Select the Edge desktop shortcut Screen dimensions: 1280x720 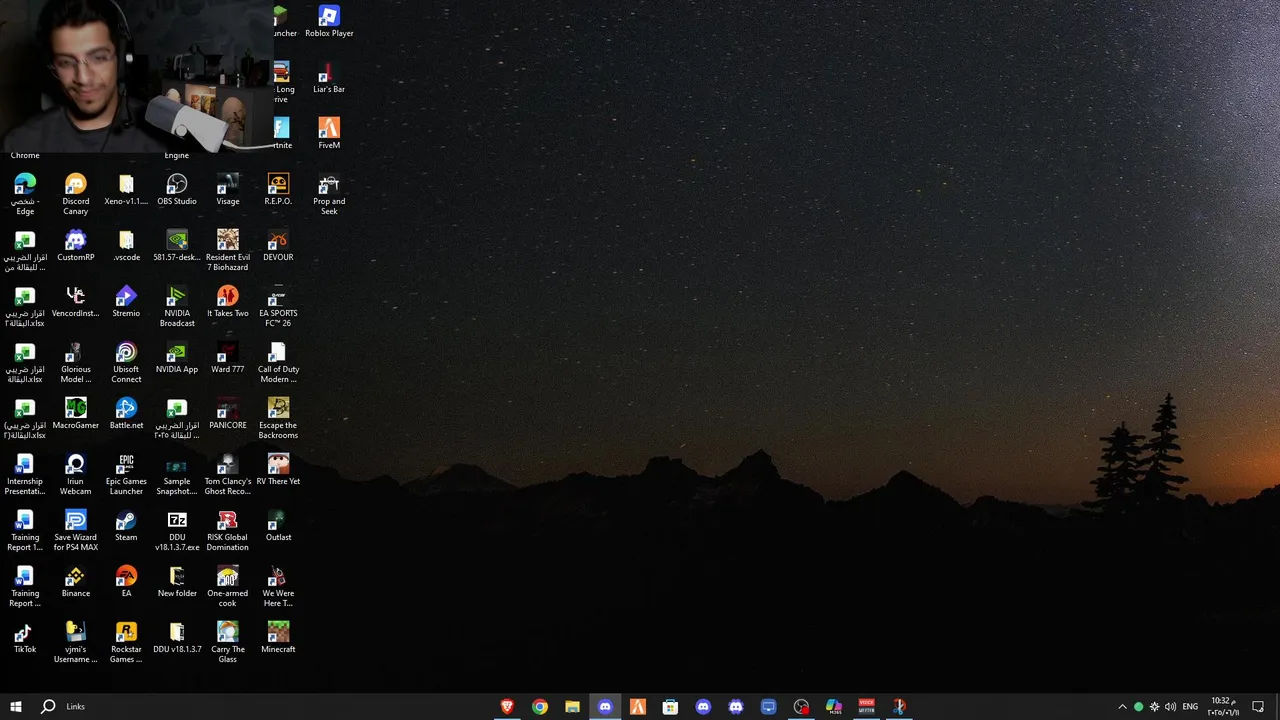(25, 194)
